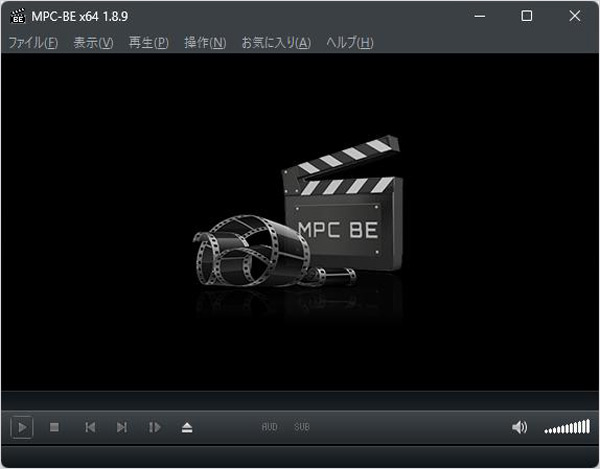Close the MPC-BE window
600x469 pixels.
pos(574,16)
